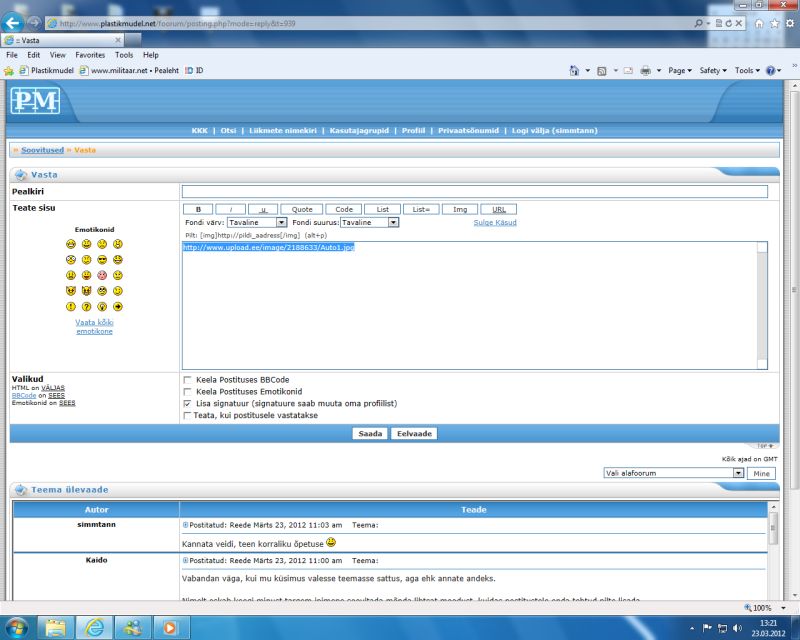Click the Pealkiri subject input field
The width and height of the screenshot is (800, 640).
(x=474, y=191)
